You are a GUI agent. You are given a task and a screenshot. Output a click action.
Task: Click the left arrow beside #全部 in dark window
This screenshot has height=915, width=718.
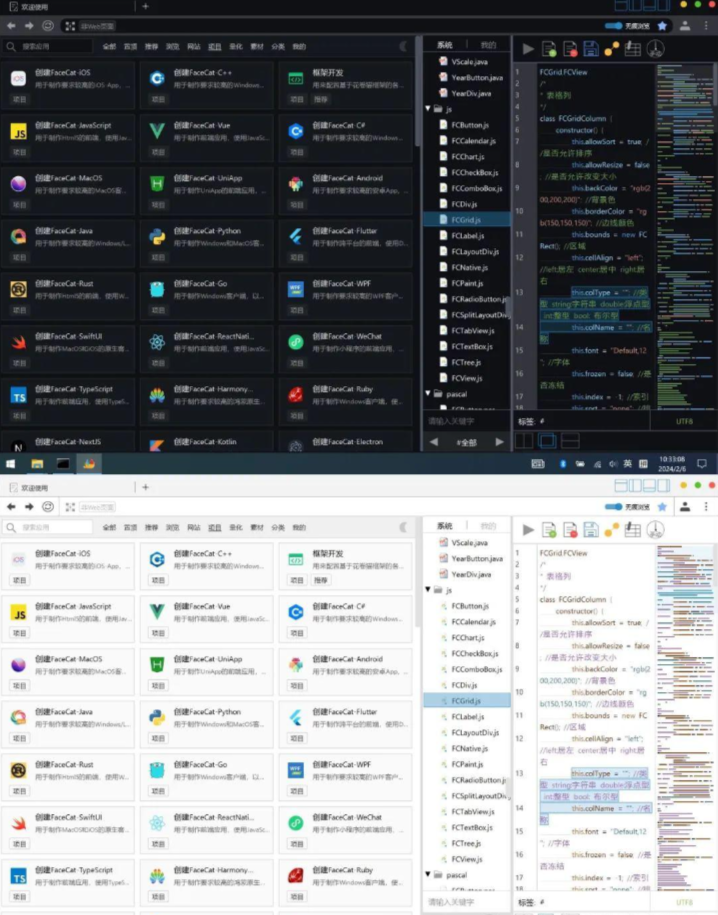pos(434,442)
